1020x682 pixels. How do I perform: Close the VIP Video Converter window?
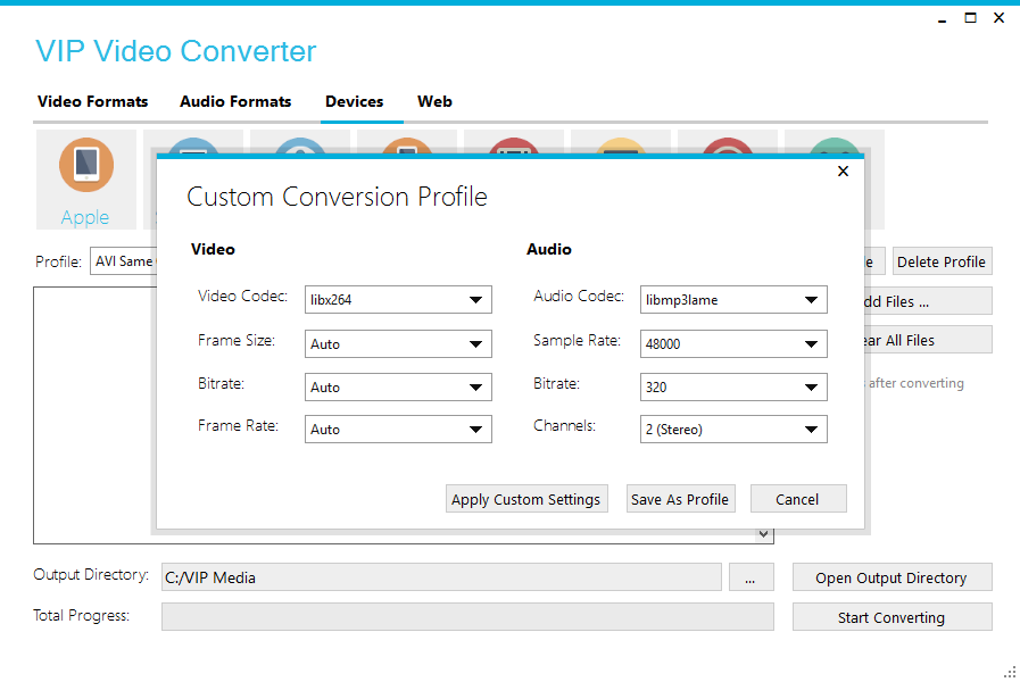(x=999, y=18)
